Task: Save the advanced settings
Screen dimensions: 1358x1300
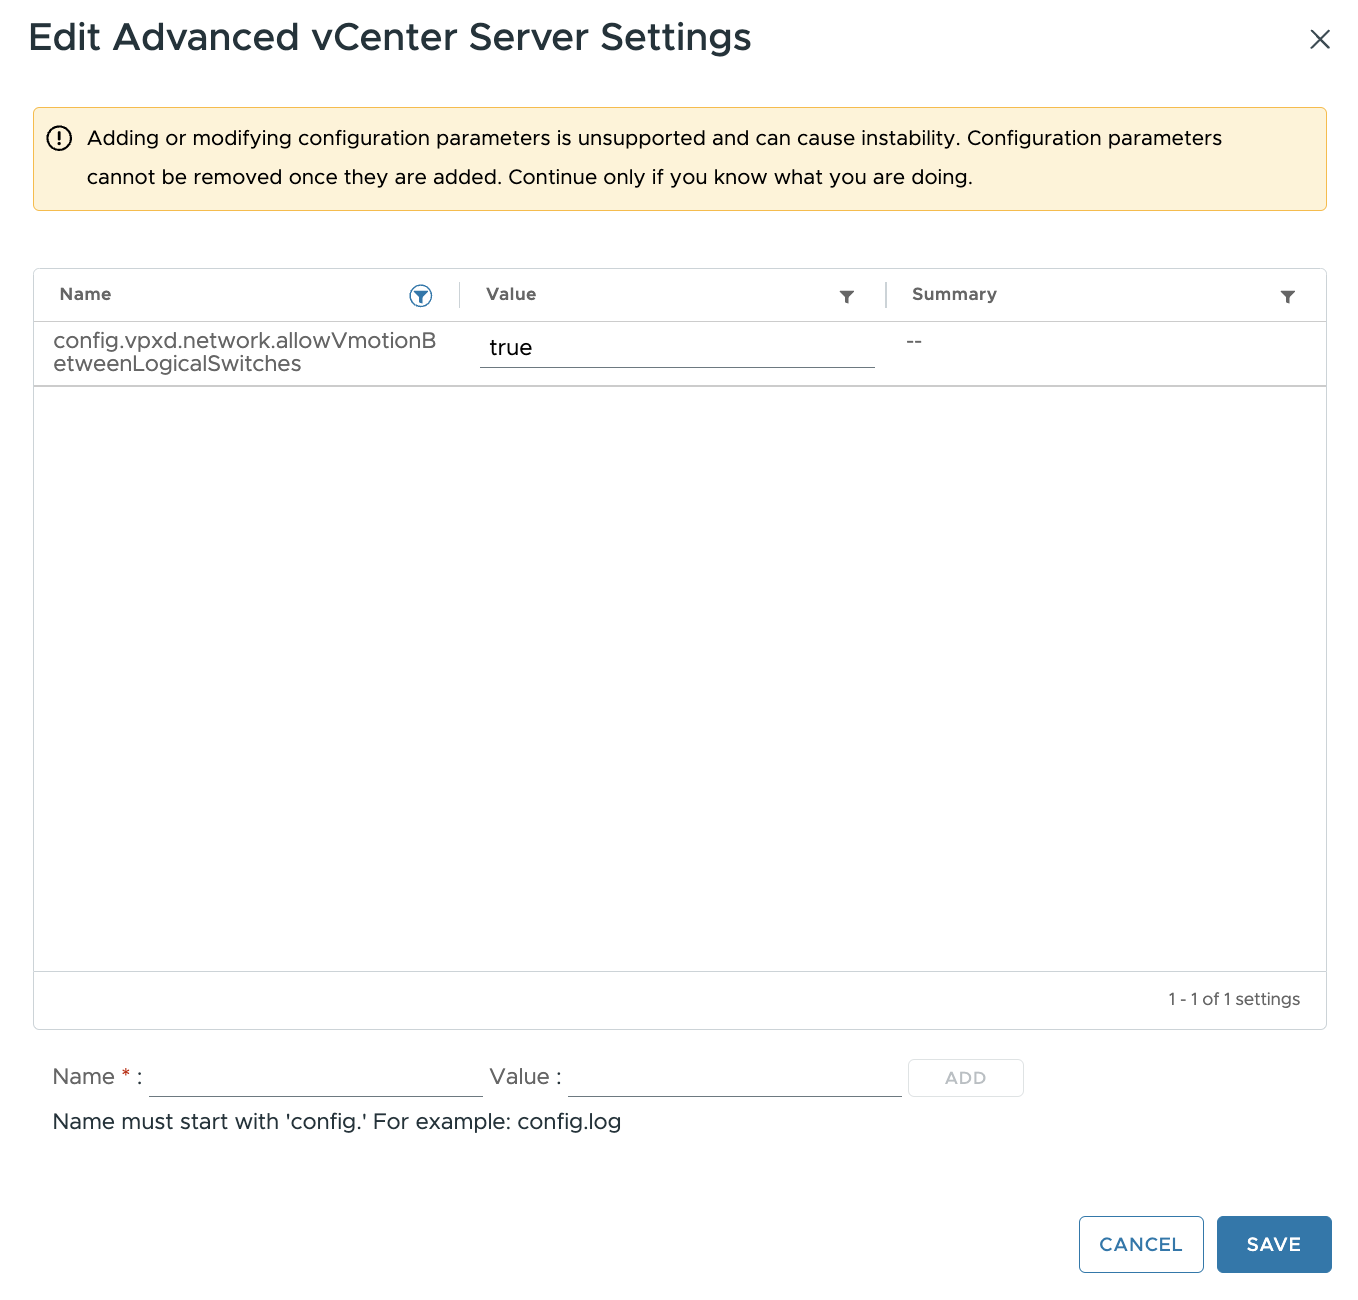Action: point(1273,1244)
